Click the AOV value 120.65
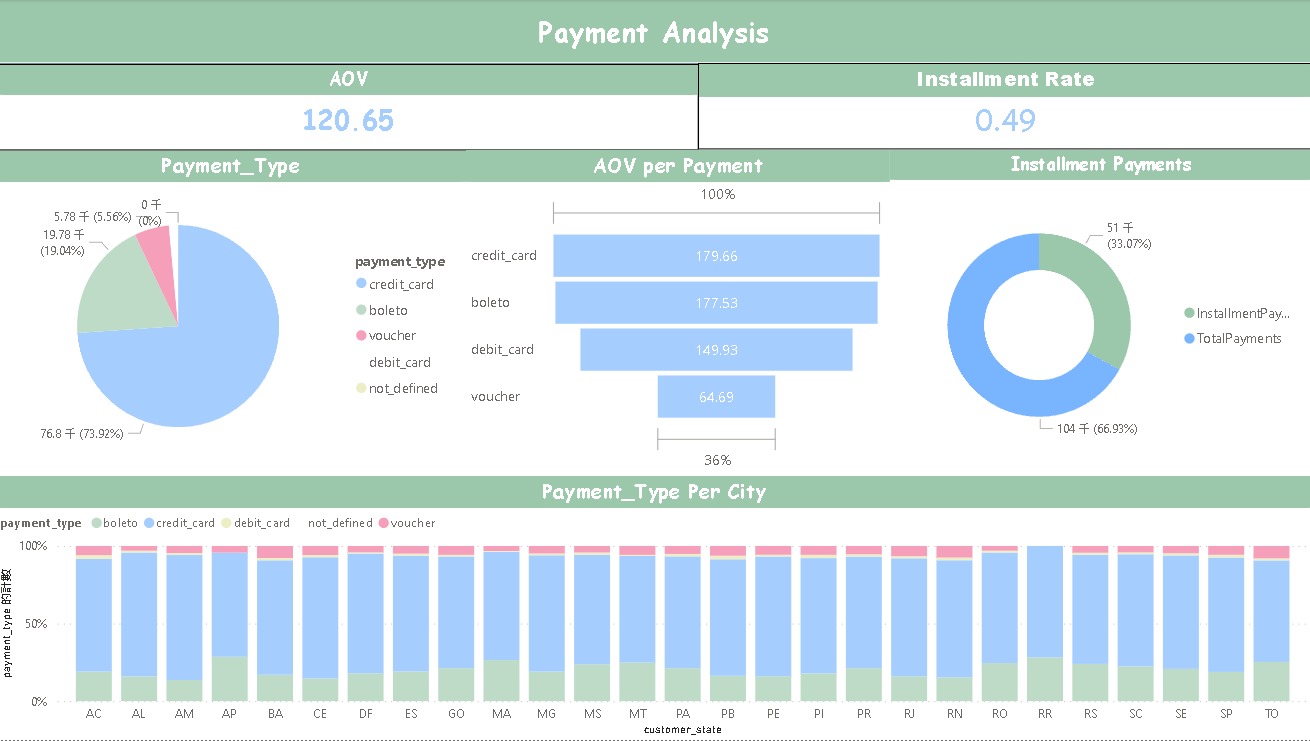The height and width of the screenshot is (741, 1310). 347,120
